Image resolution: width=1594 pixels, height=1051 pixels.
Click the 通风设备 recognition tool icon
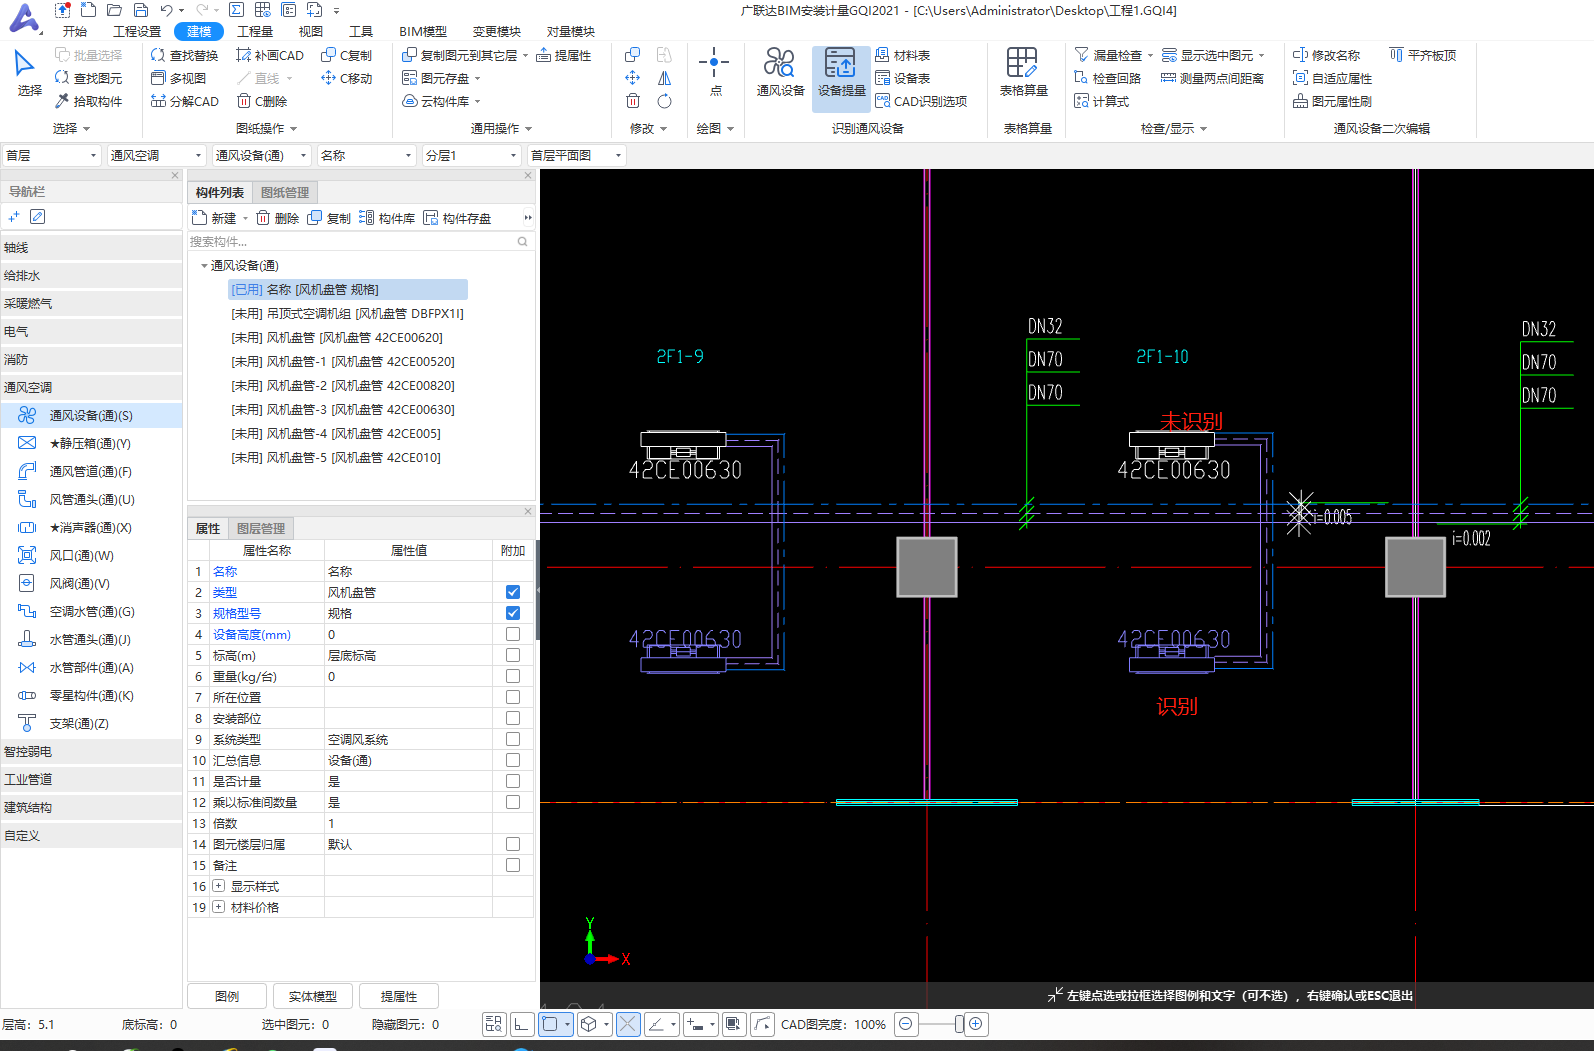coord(780,72)
